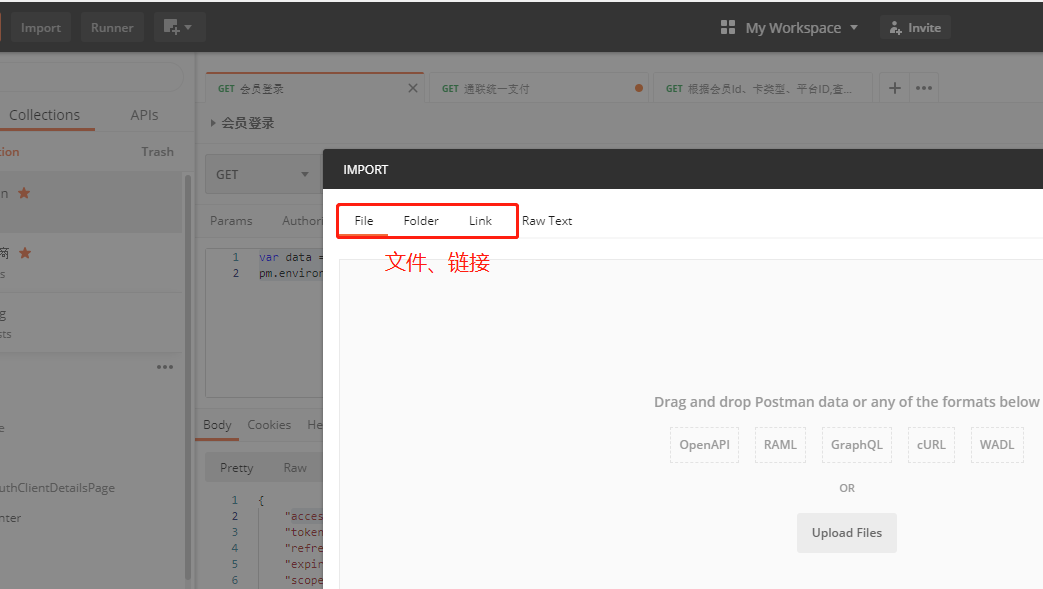Close the 会员登录 request tab
The width and height of the screenshot is (1043, 589).
(413, 88)
